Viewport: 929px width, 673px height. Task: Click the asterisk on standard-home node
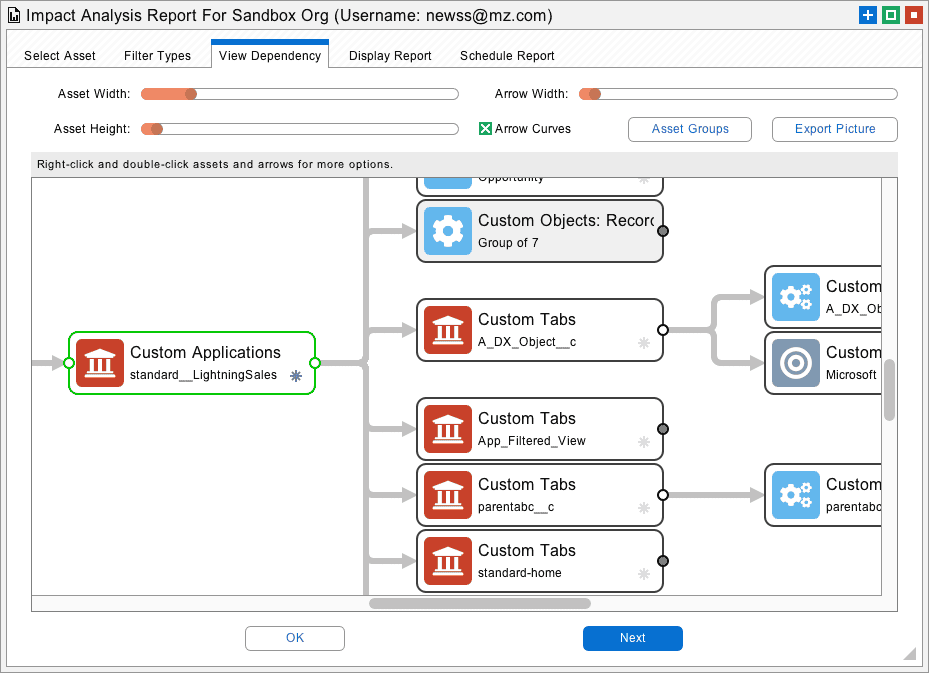[644, 573]
